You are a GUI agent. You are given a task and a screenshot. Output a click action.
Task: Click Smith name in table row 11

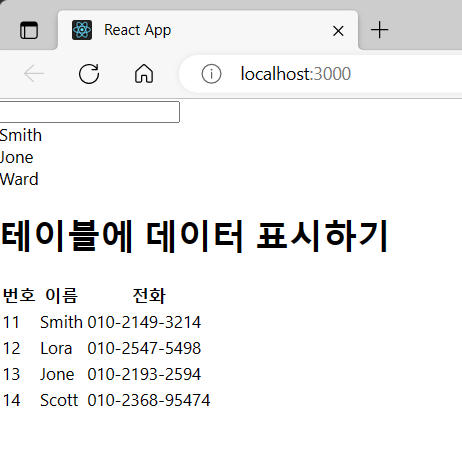coord(61,322)
